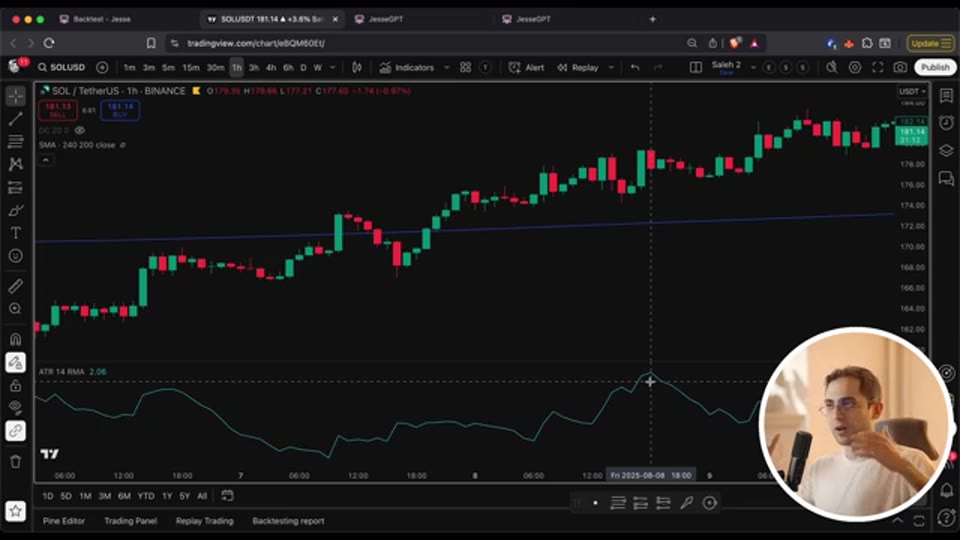Select the trend line drawing tool
This screenshot has width=960, height=540.
[15, 119]
